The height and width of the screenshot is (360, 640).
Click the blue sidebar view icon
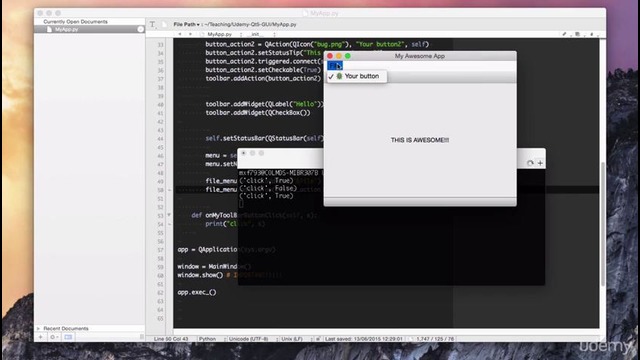click(x=68, y=337)
